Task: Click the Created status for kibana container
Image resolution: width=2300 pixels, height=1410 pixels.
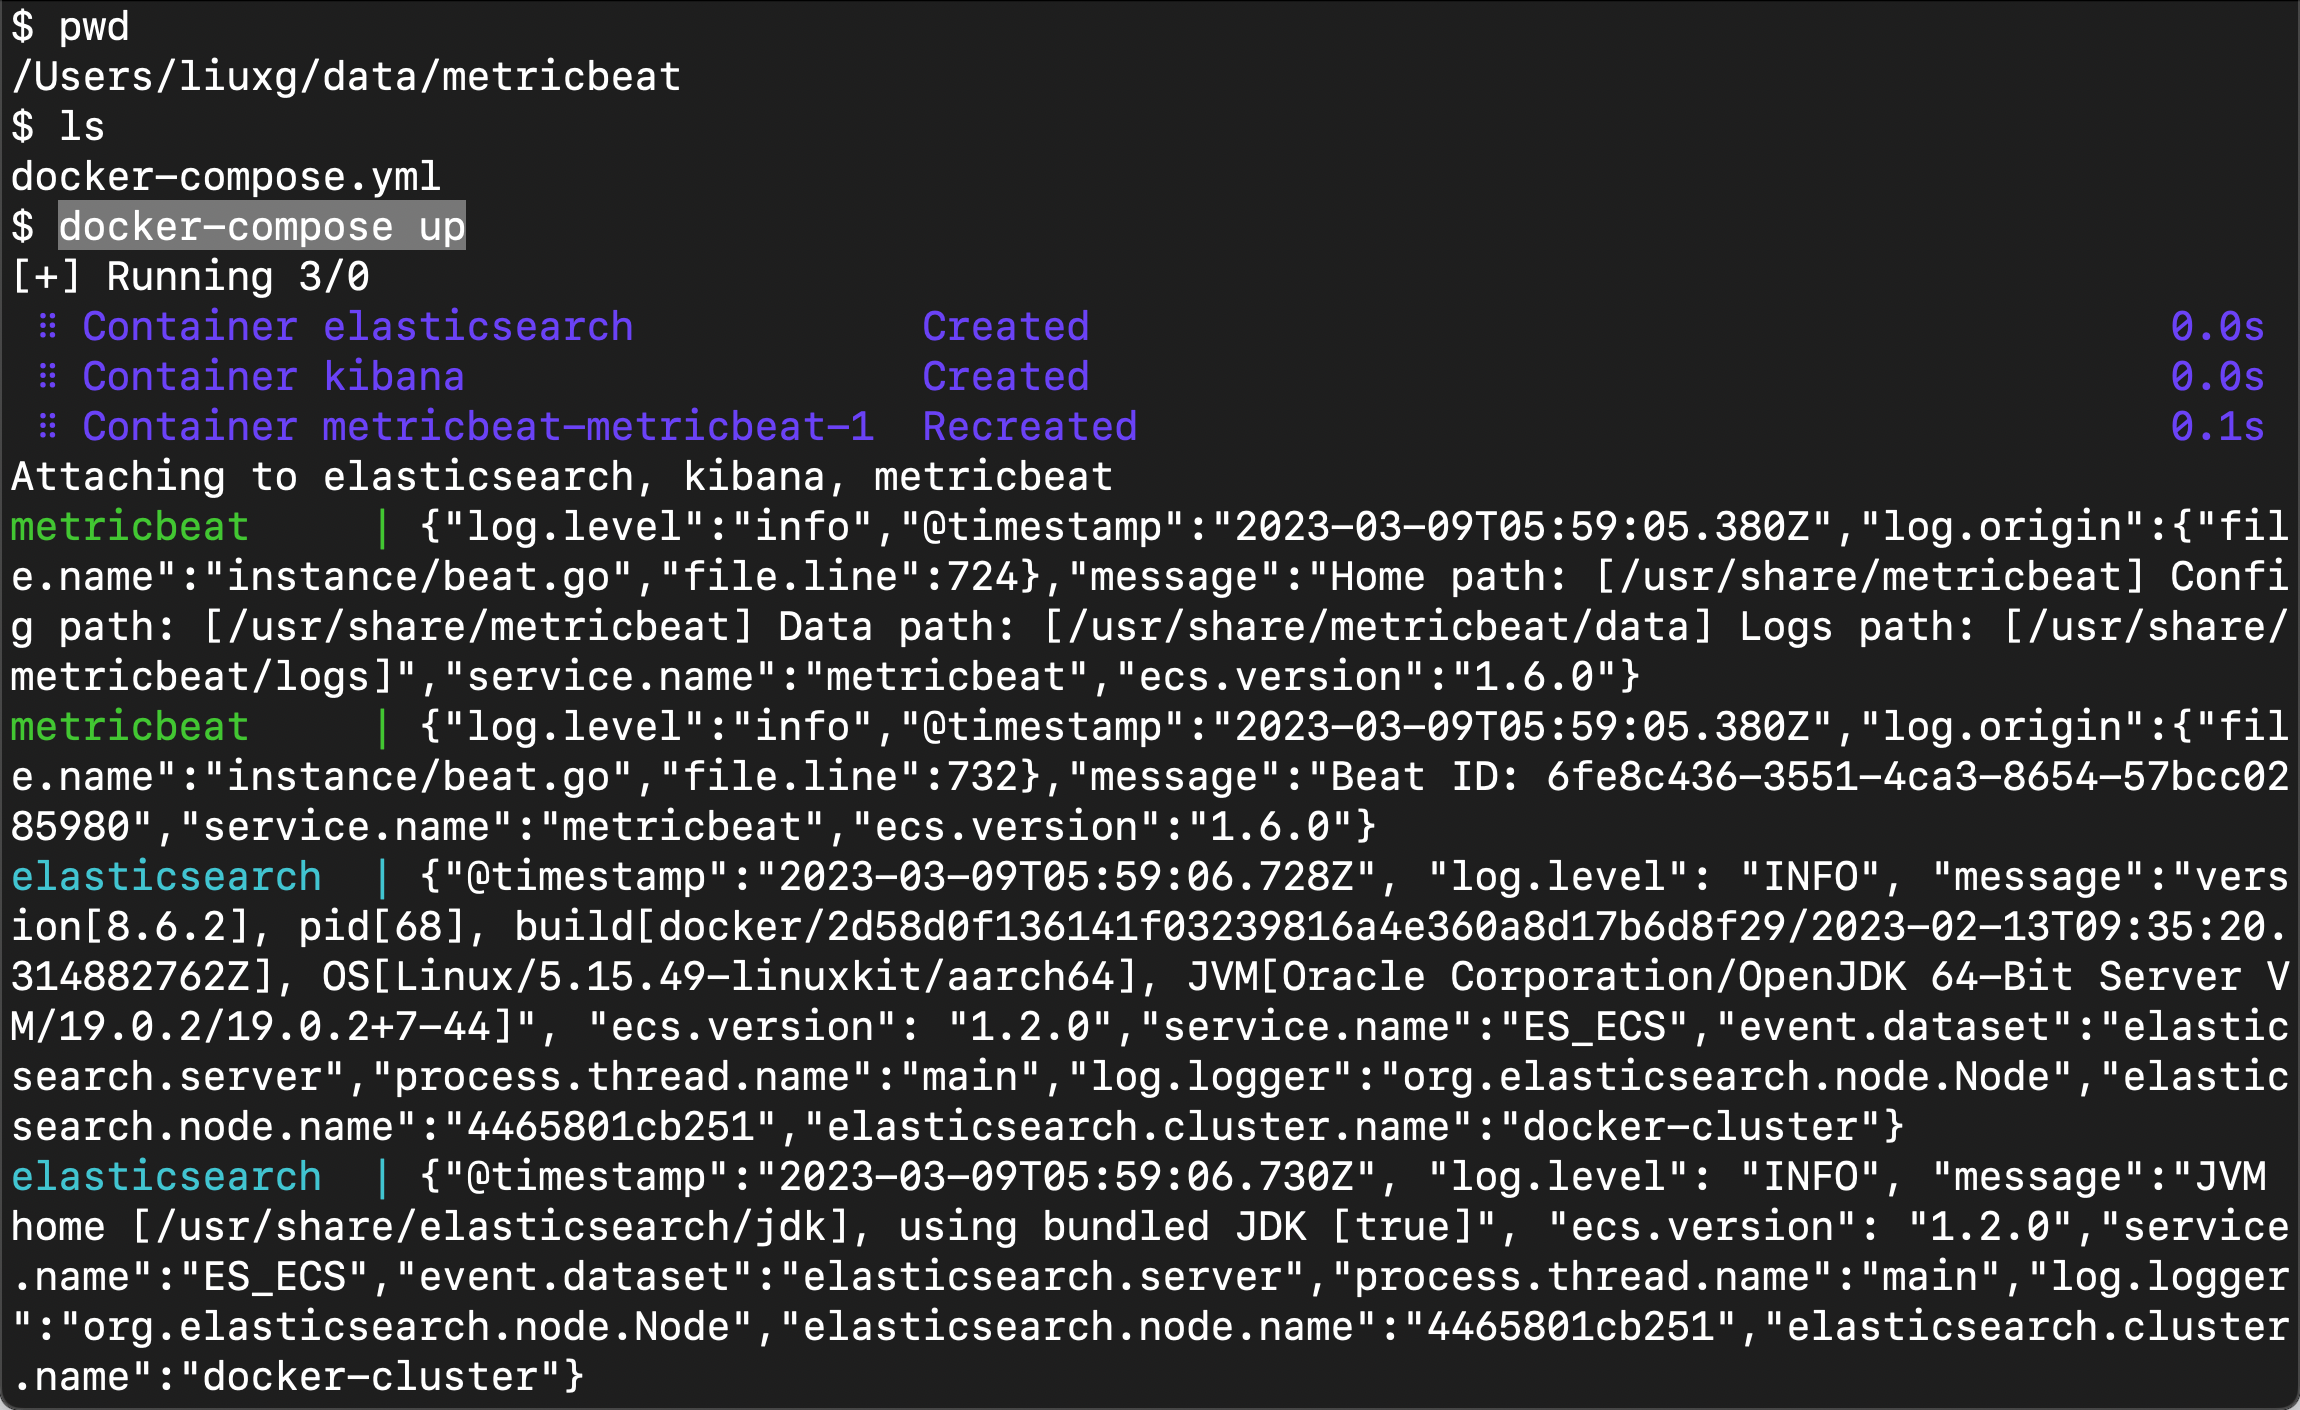Action: 1006,377
